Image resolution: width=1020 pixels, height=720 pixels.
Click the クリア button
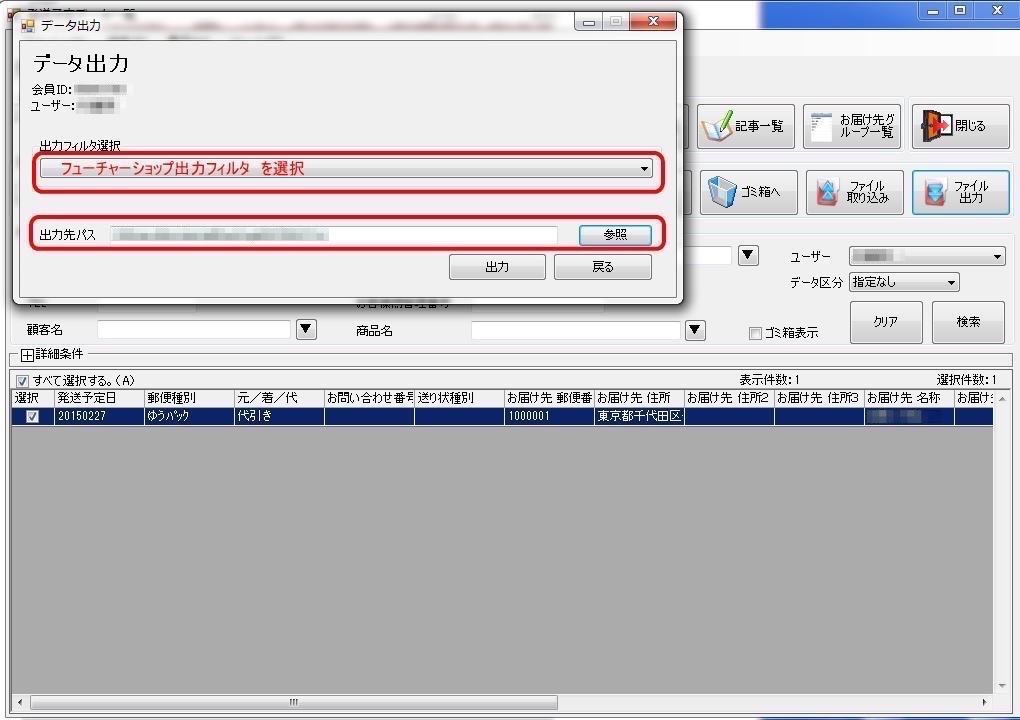(886, 322)
